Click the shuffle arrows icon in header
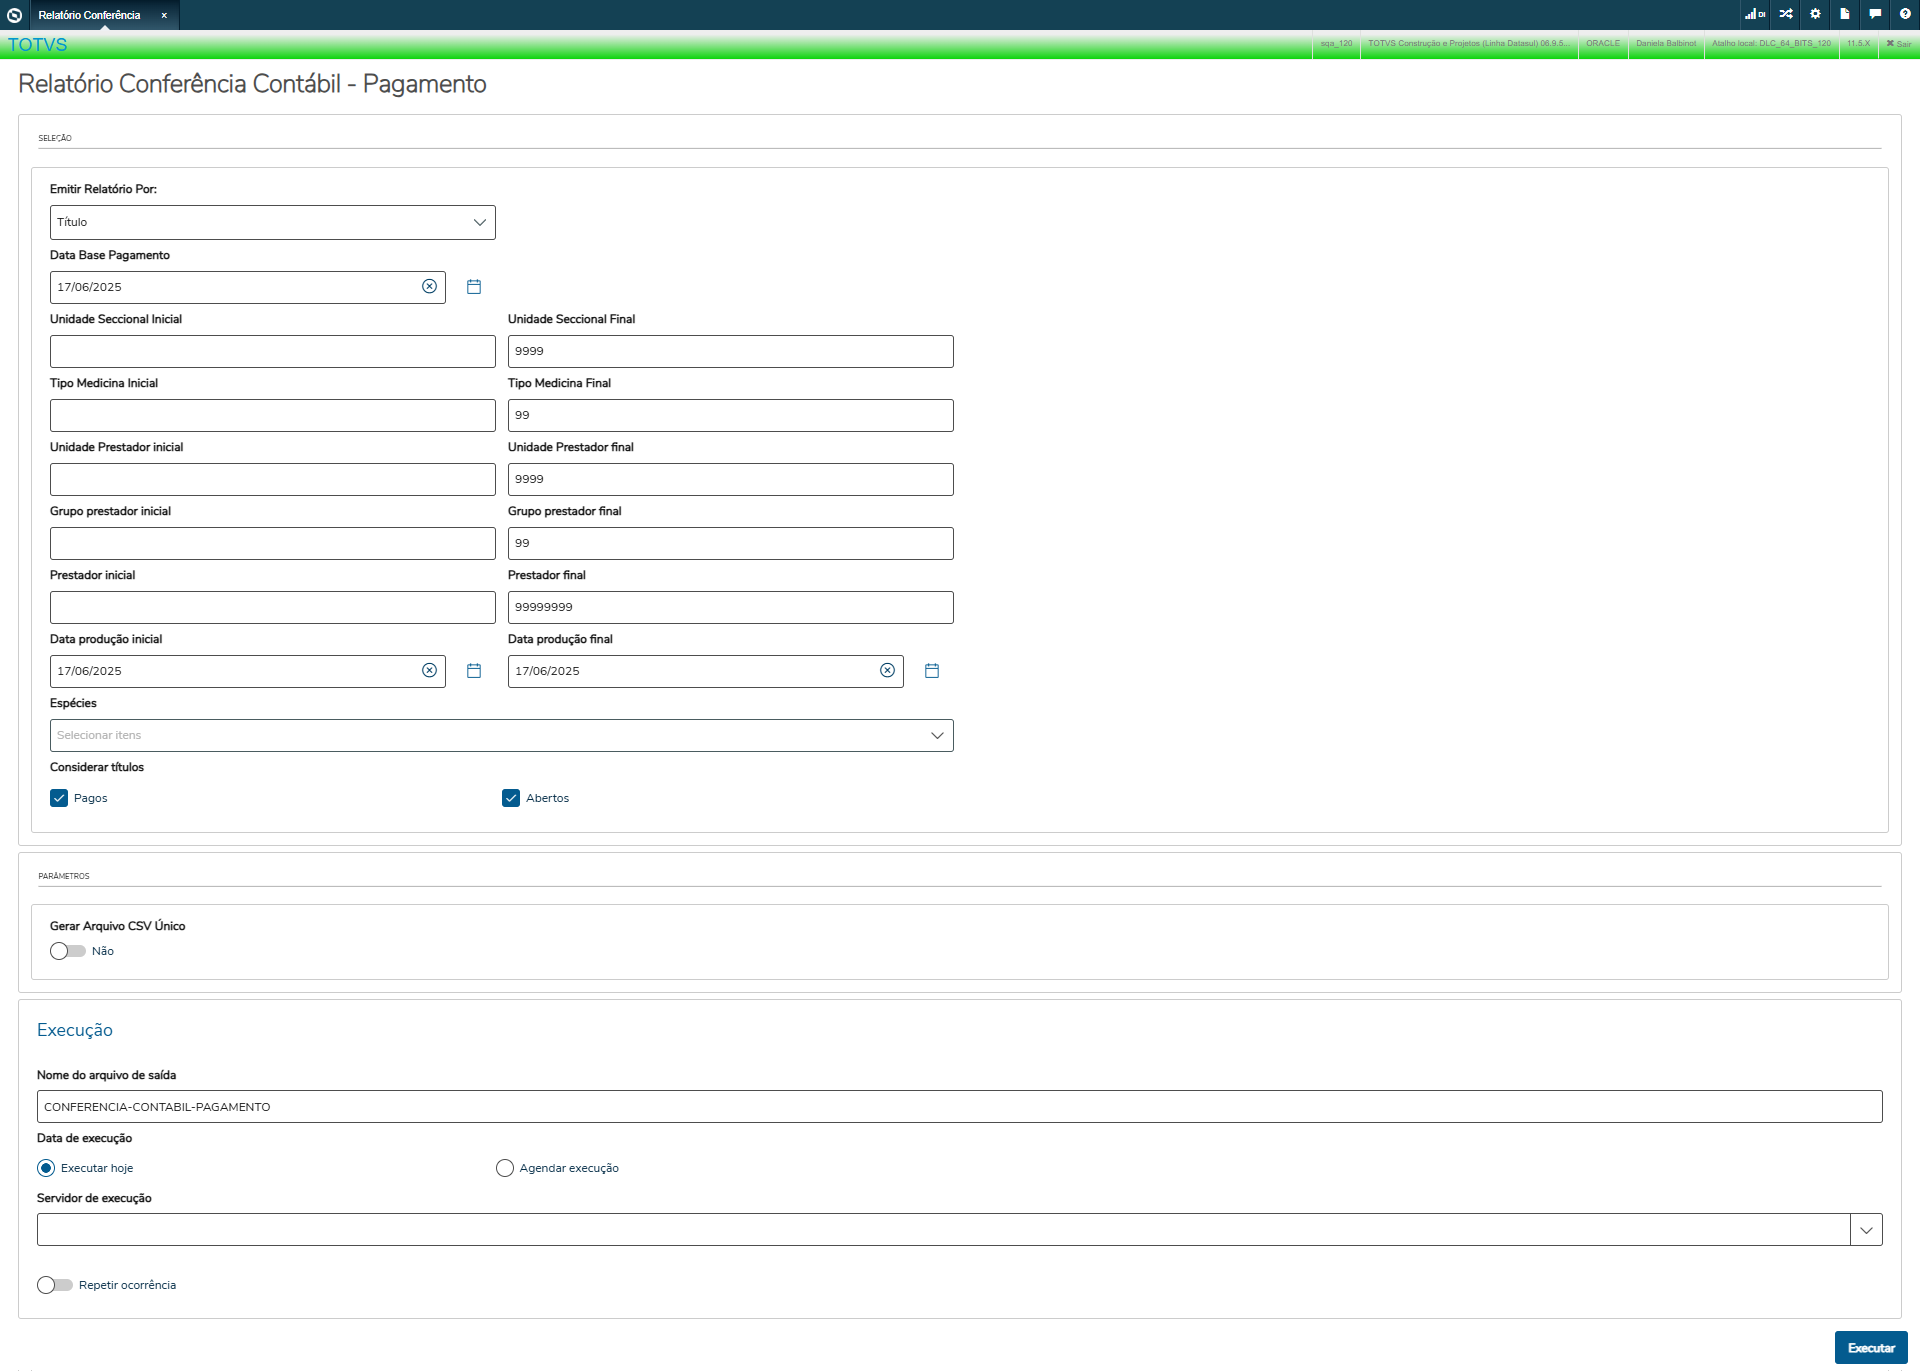 [1786, 14]
